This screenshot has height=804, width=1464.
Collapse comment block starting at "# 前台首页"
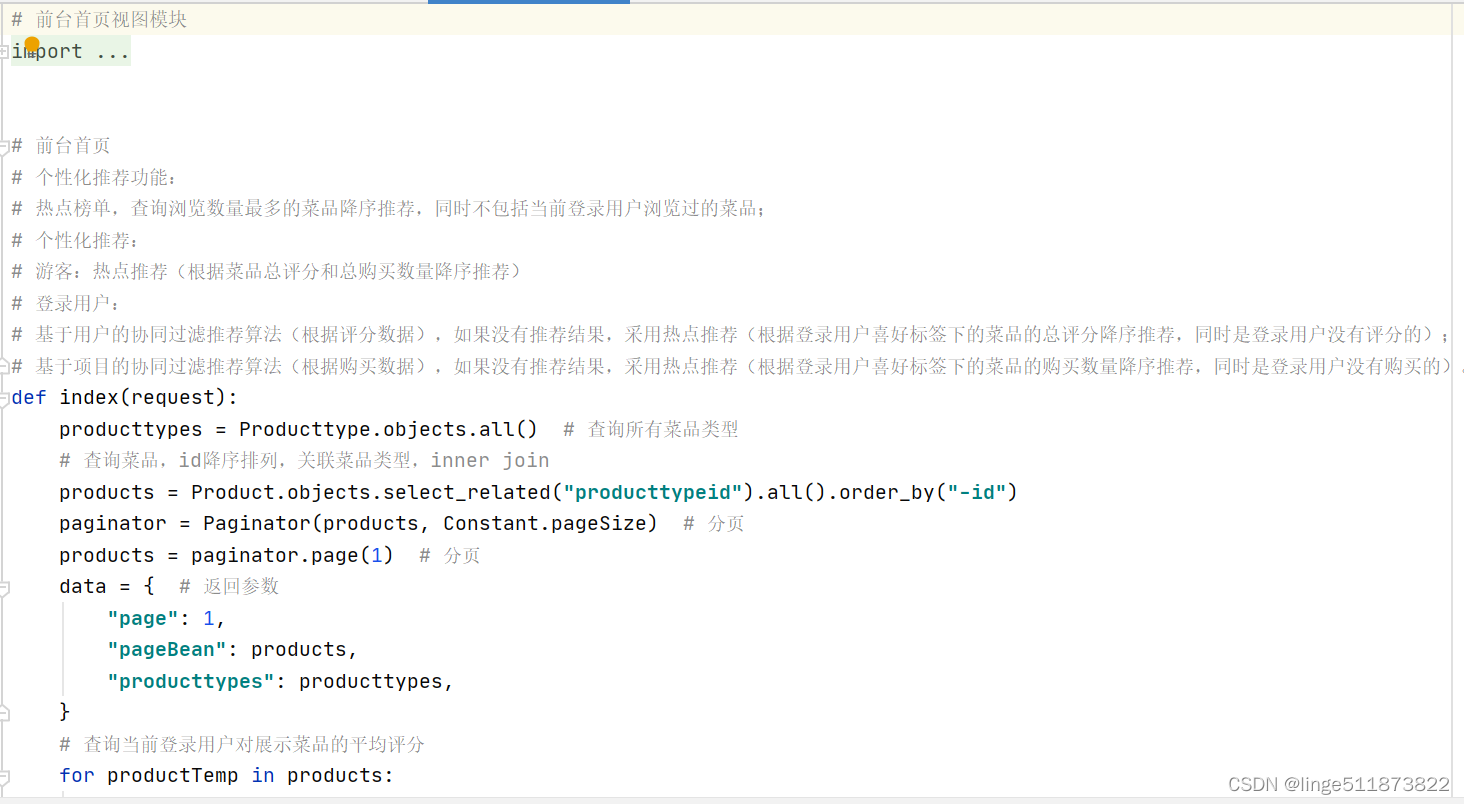tap(4, 146)
